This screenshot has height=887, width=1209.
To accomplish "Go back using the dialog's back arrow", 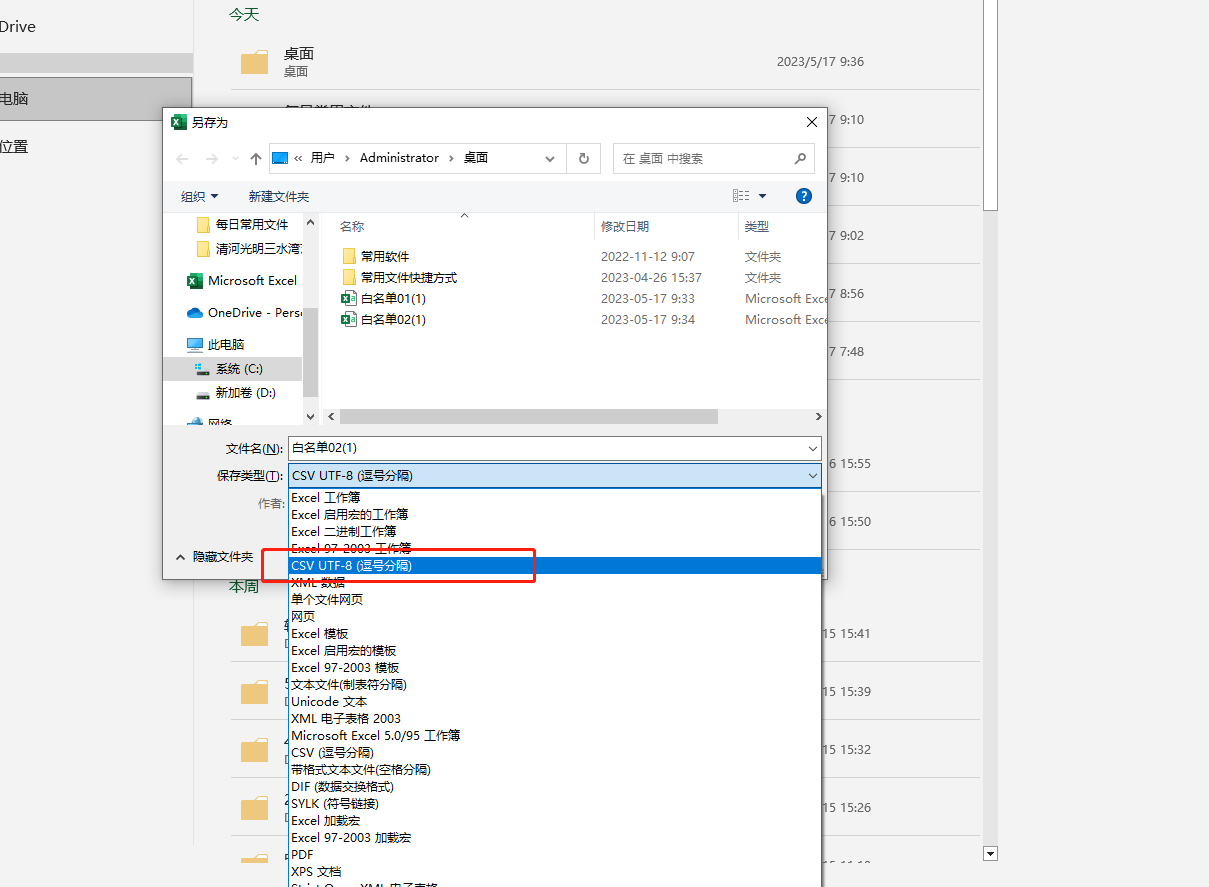I will (x=182, y=158).
